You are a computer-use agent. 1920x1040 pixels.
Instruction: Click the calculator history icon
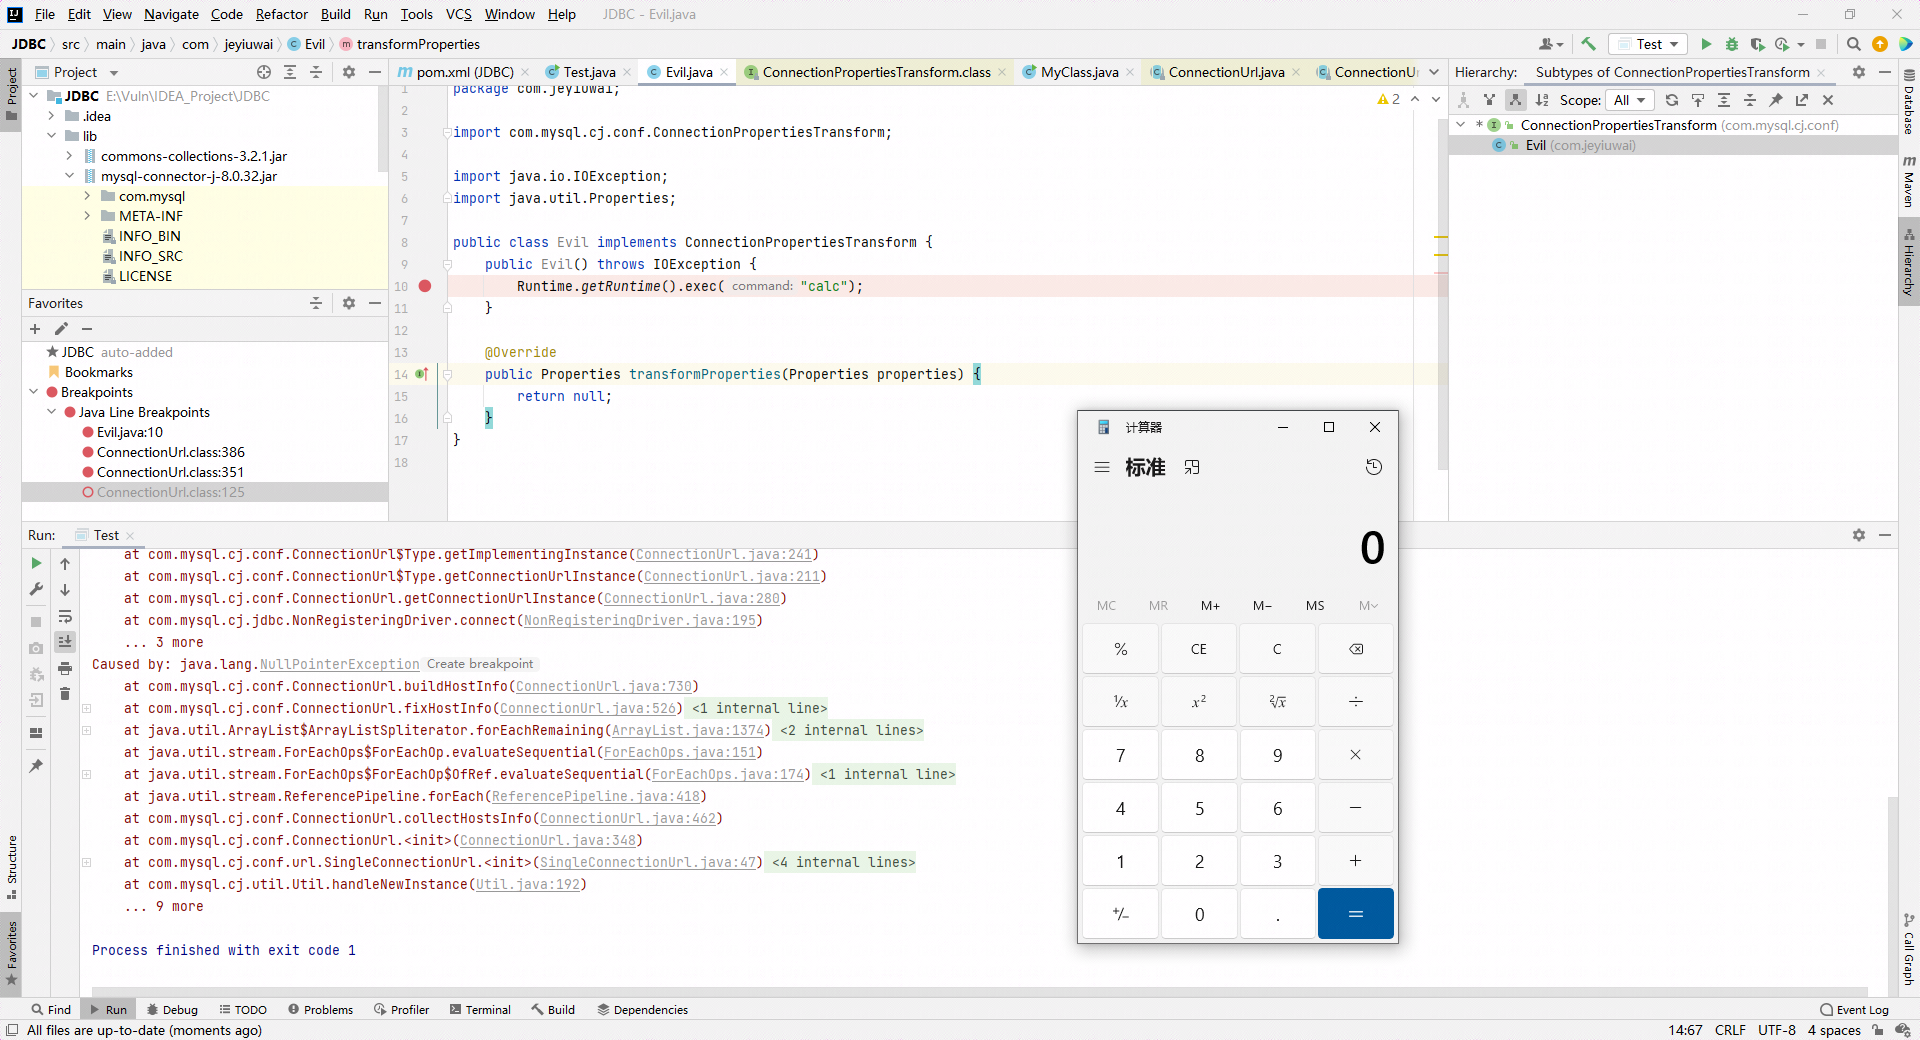point(1374,467)
